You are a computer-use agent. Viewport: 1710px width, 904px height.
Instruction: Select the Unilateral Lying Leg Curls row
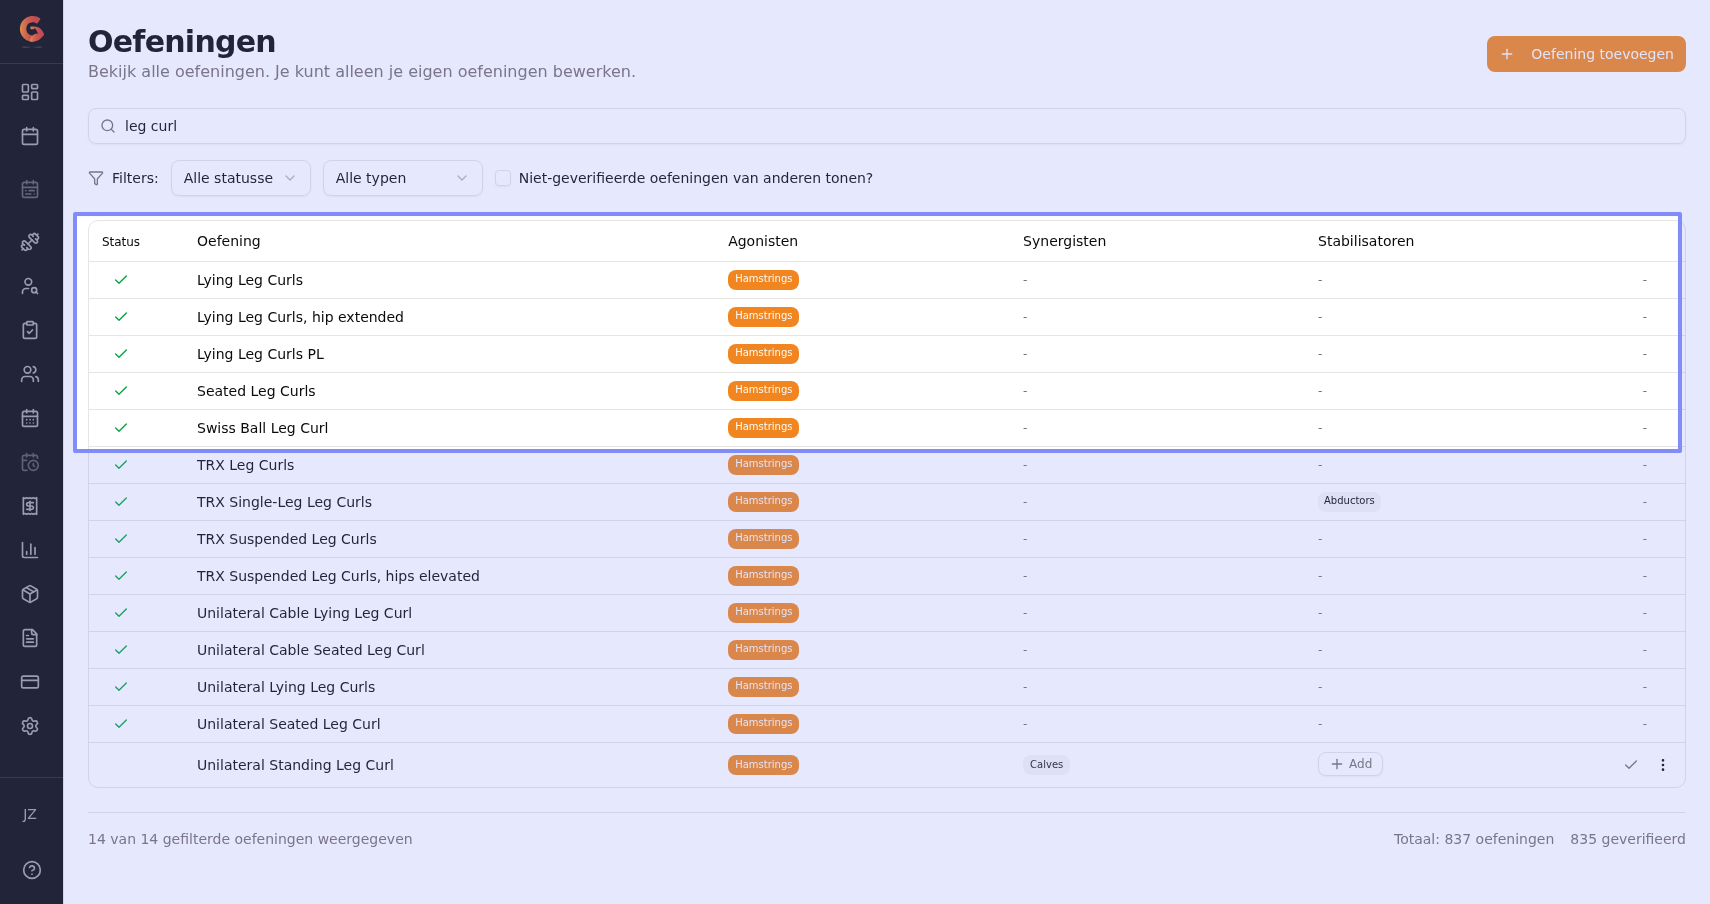pyautogui.click(x=887, y=687)
